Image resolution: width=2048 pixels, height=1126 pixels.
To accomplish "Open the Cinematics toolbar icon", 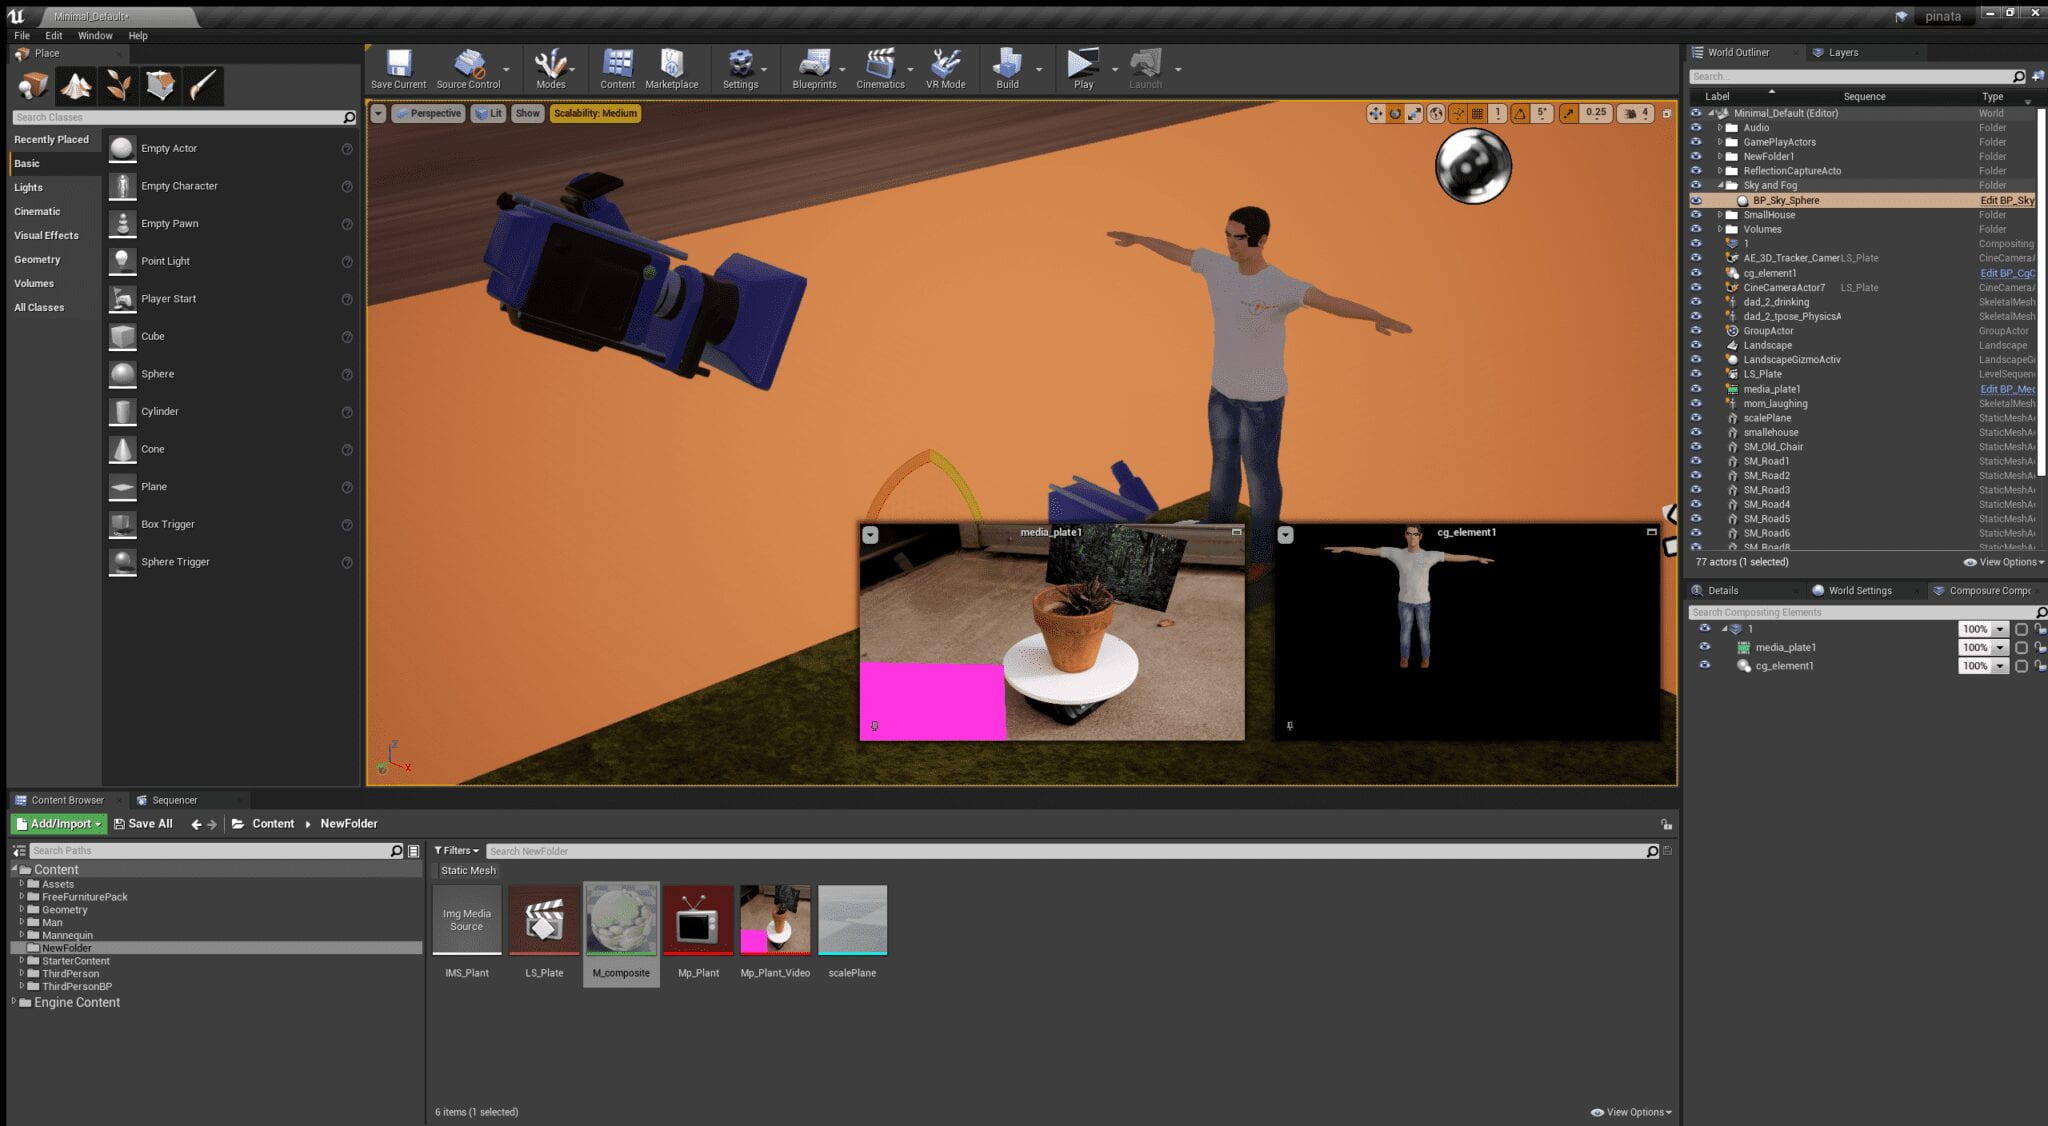I will coord(880,69).
